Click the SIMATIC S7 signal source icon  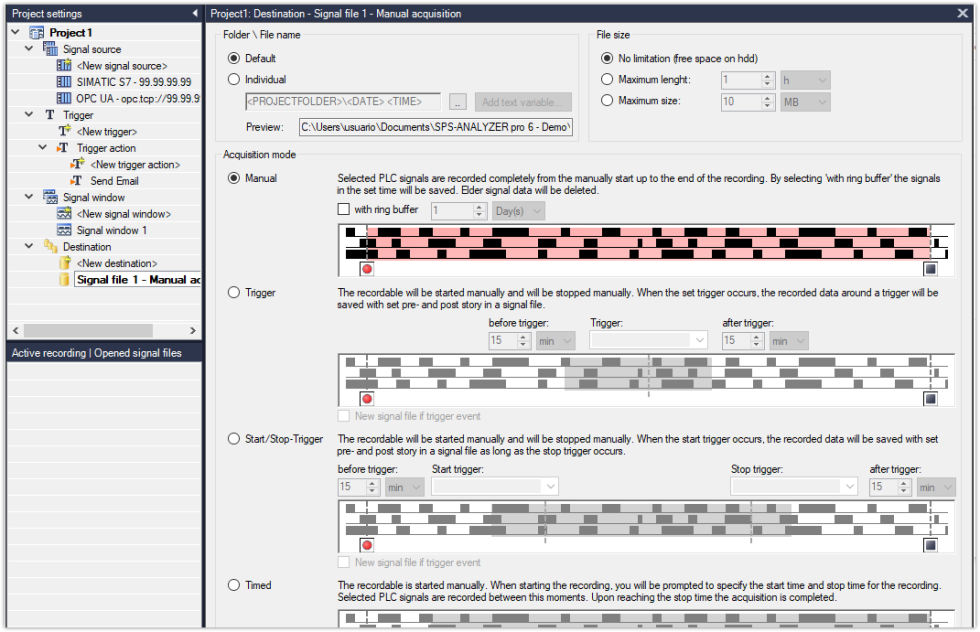coord(65,82)
